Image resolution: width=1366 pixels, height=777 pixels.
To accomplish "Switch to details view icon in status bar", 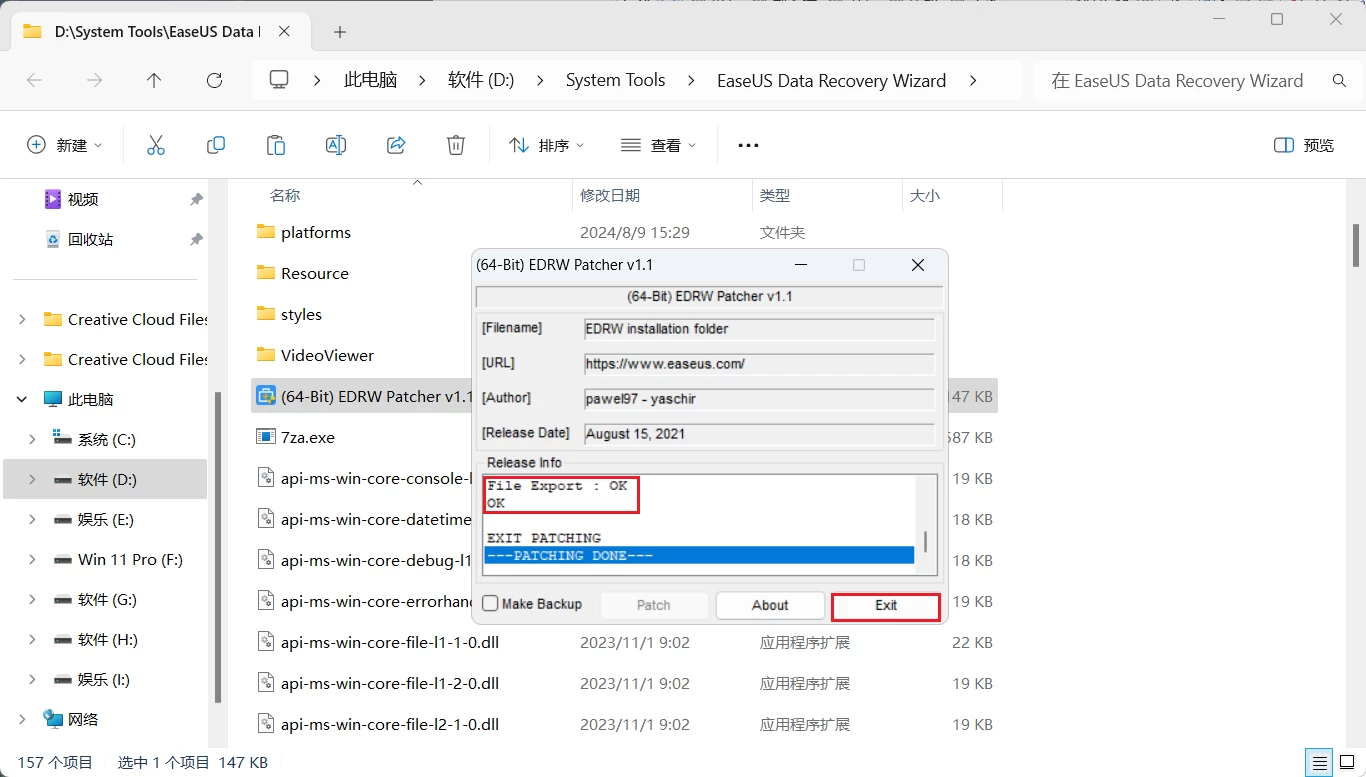I will [1320, 762].
